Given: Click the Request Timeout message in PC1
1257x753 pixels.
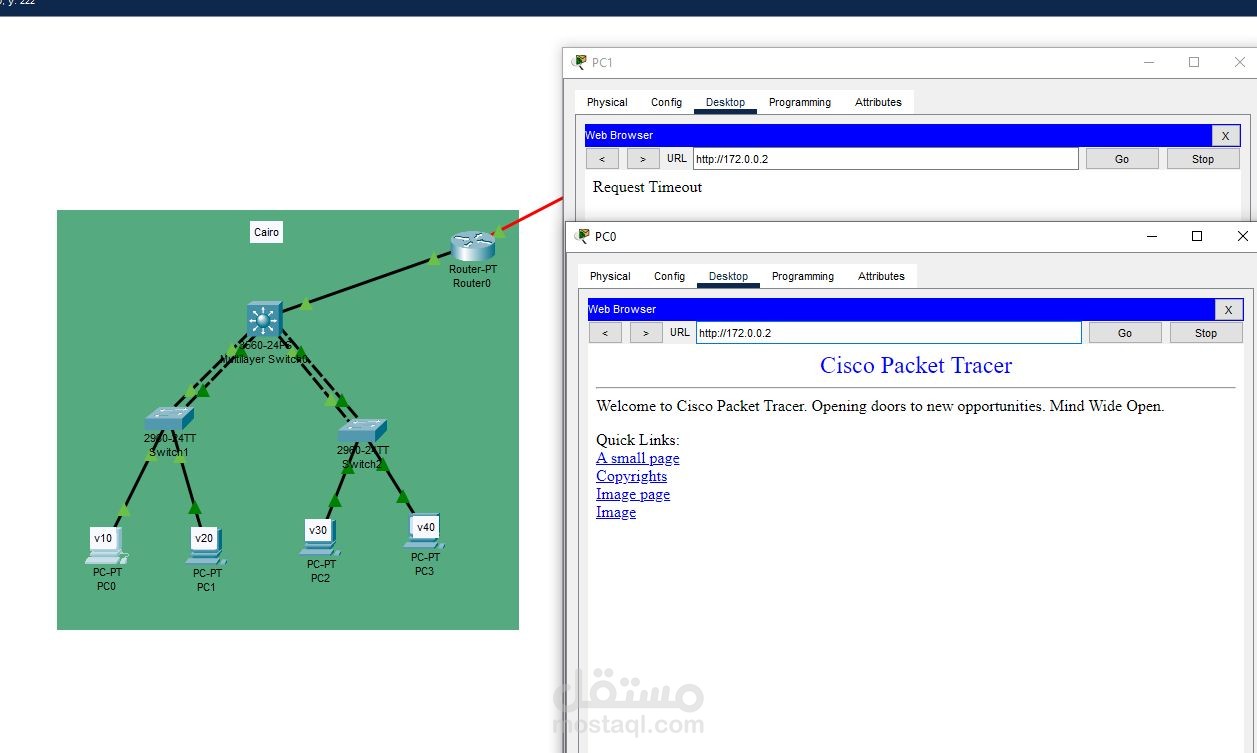Looking at the screenshot, I should click(648, 187).
